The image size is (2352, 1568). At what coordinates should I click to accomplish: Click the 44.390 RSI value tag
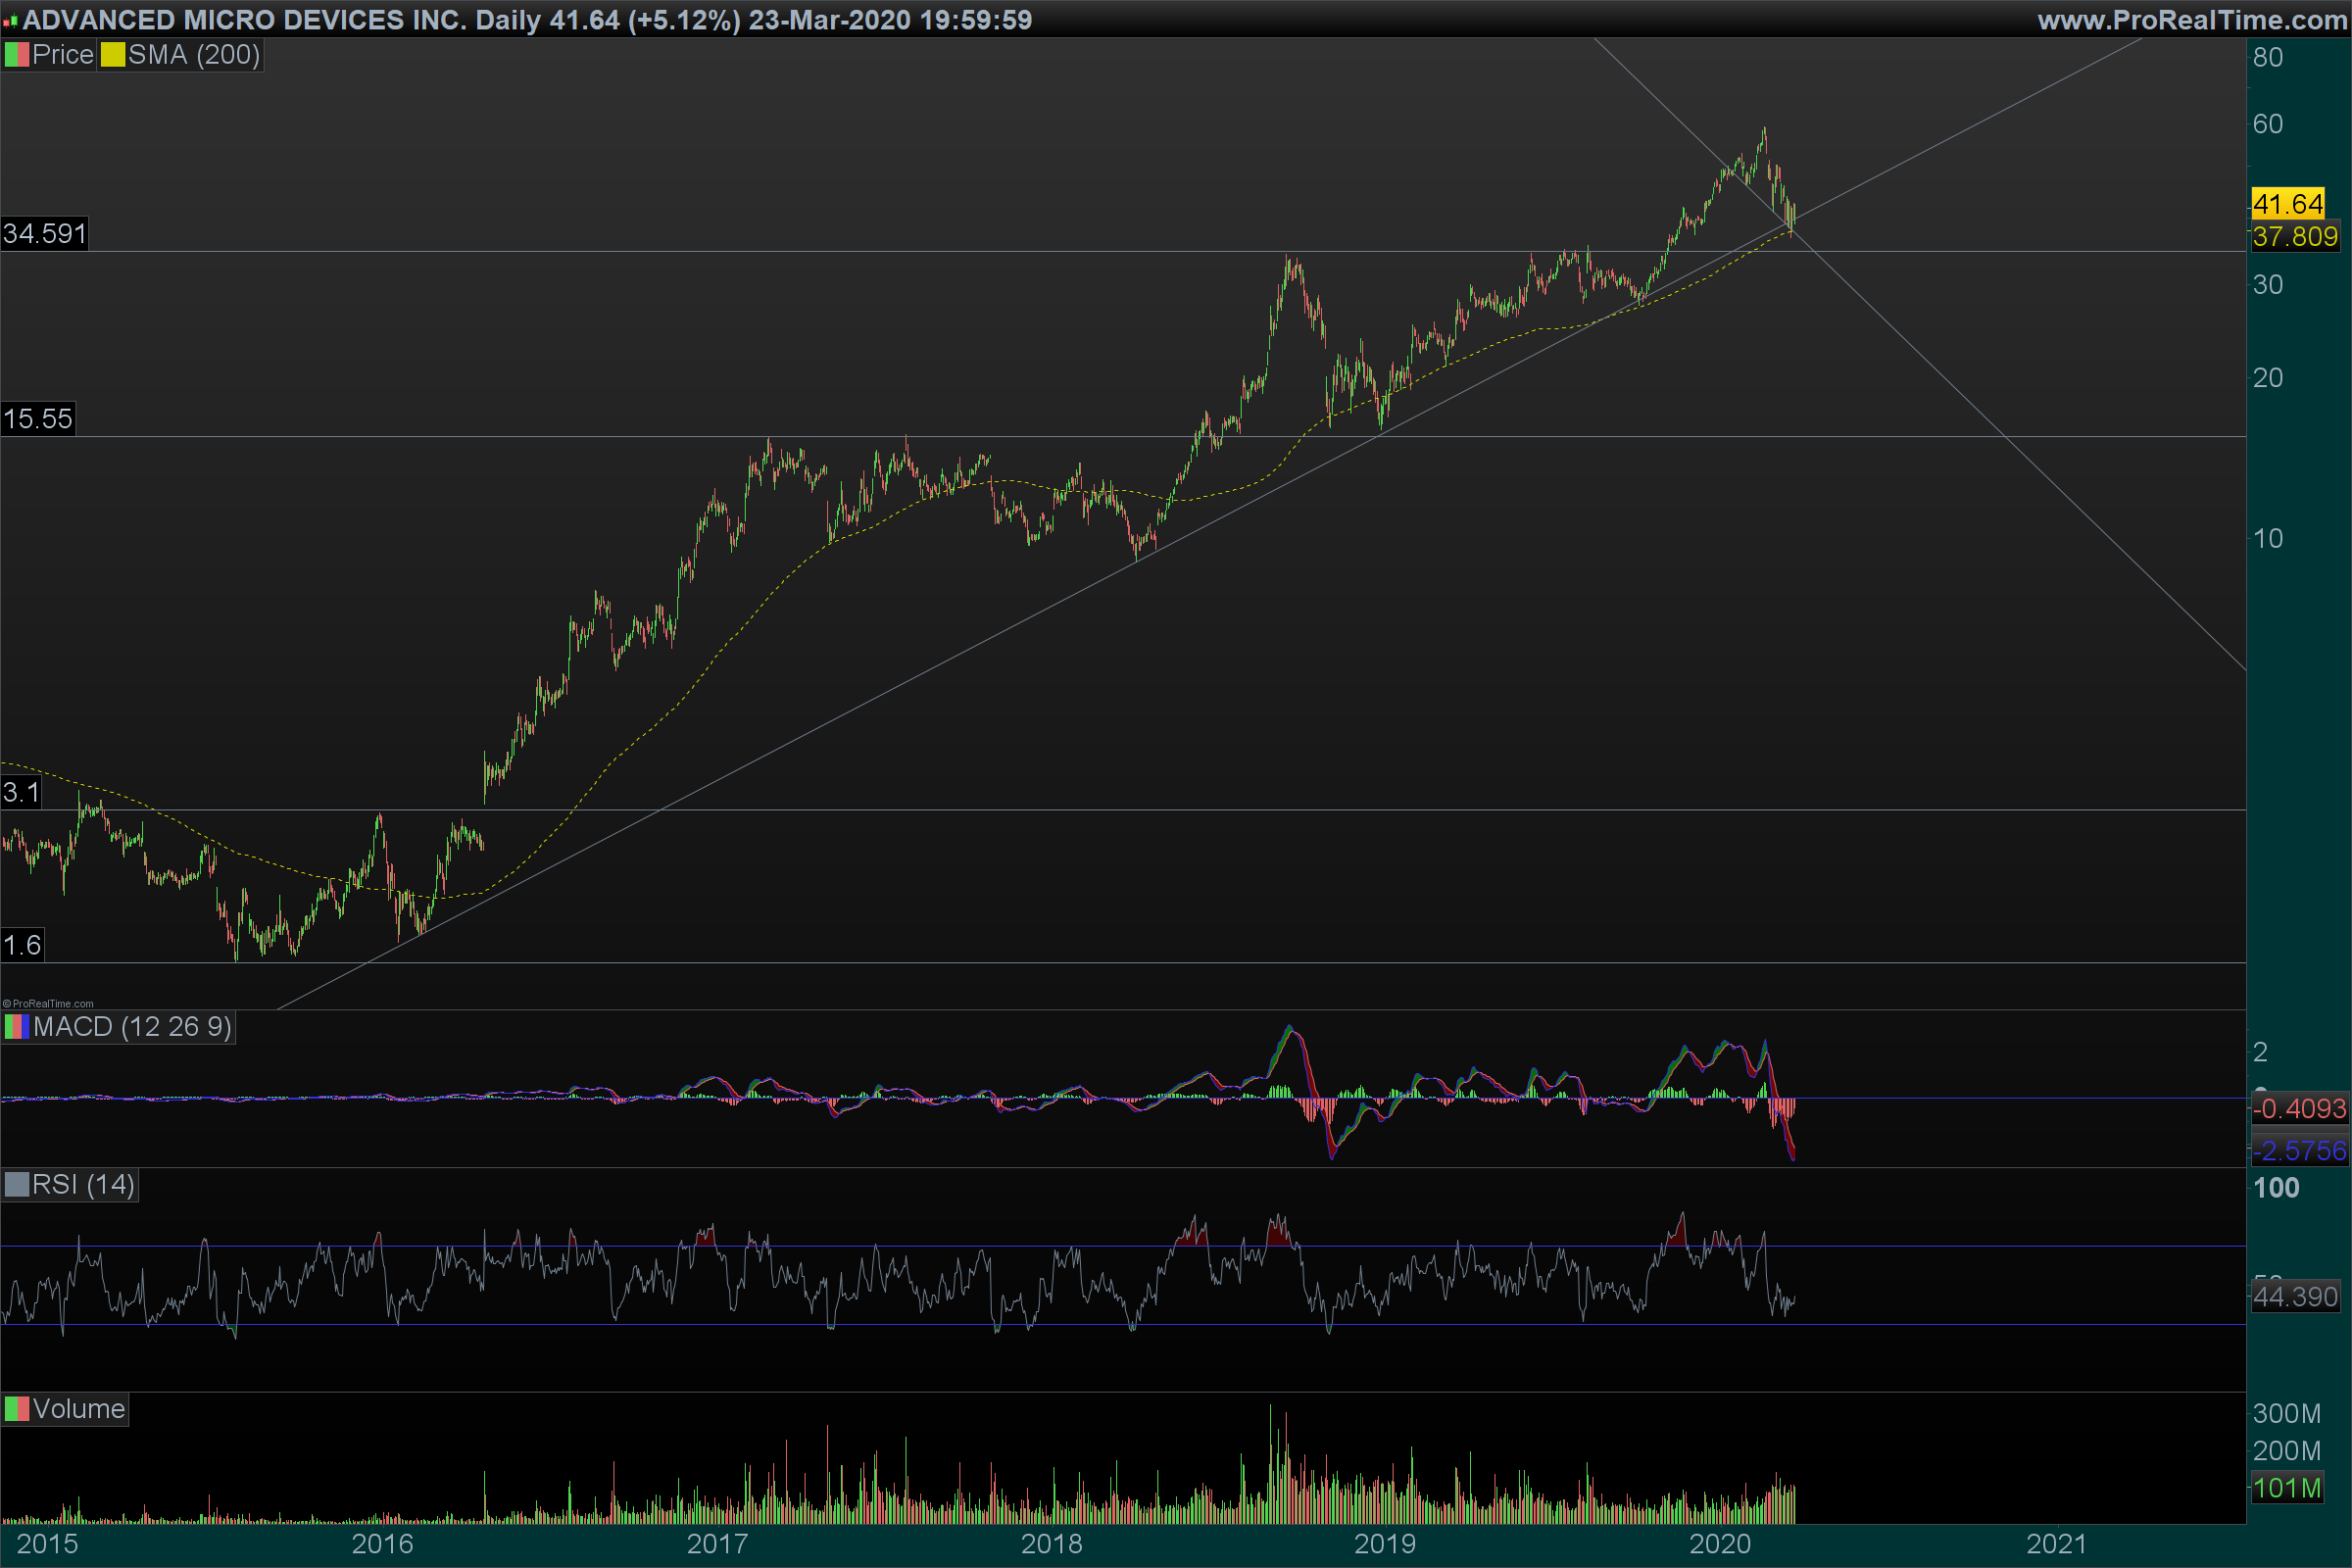tap(2294, 1297)
